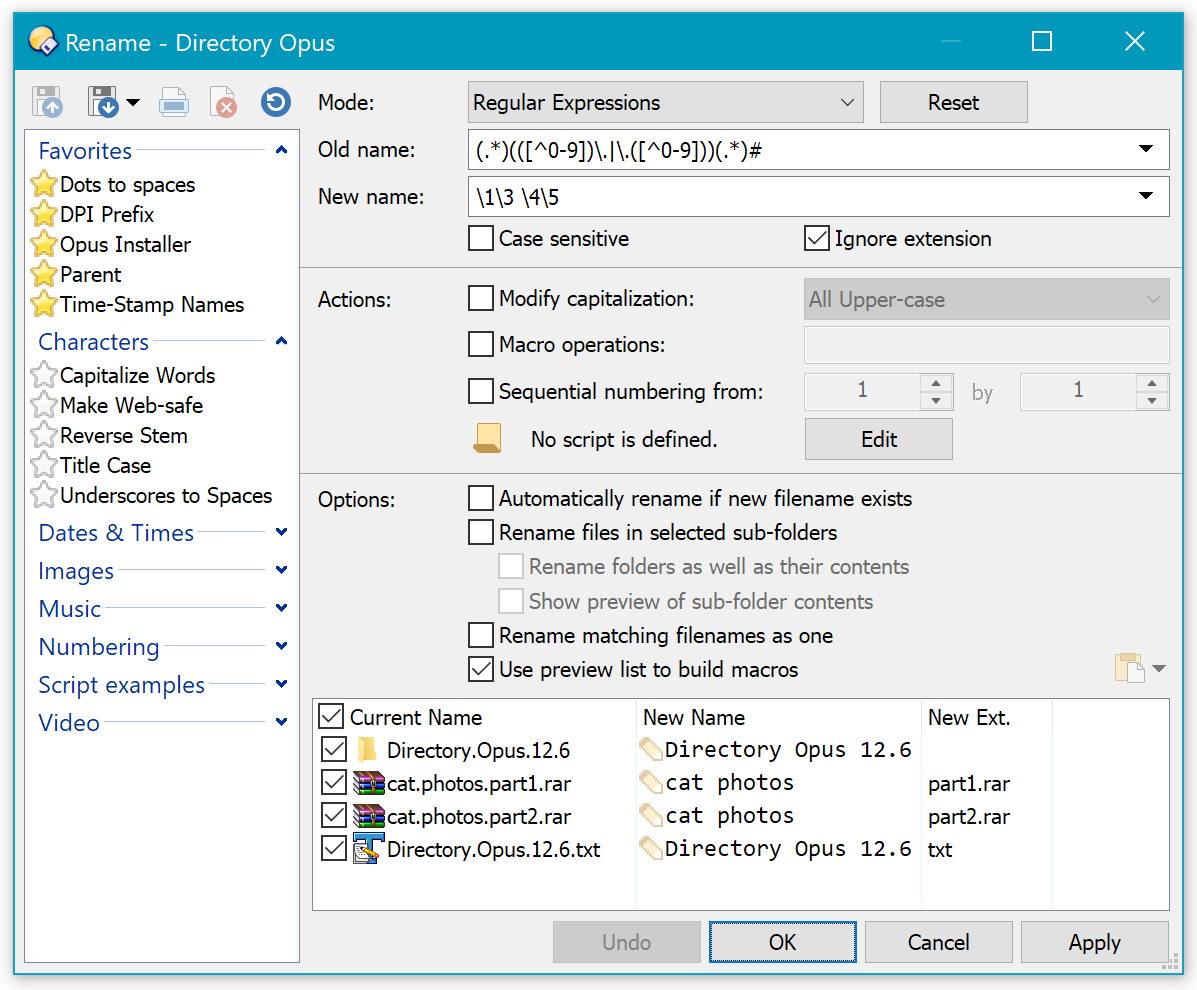Click the star icon beside DPI Prefix
Image resolution: width=1197 pixels, height=990 pixels.
pyautogui.click(x=44, y=214)
